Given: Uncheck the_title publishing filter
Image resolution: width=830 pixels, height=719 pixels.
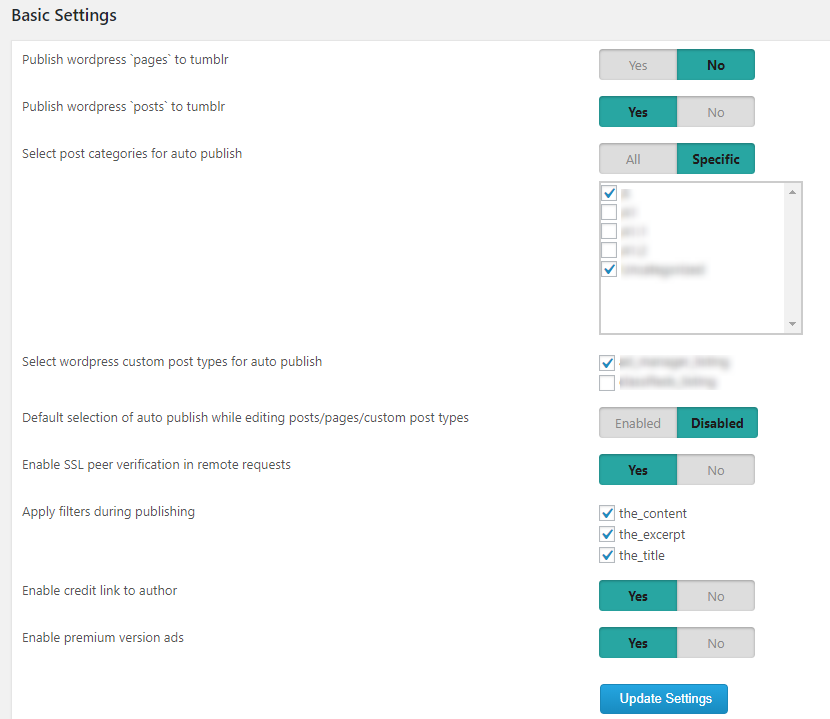Looking at the screenshot, I should pos(607,555).
